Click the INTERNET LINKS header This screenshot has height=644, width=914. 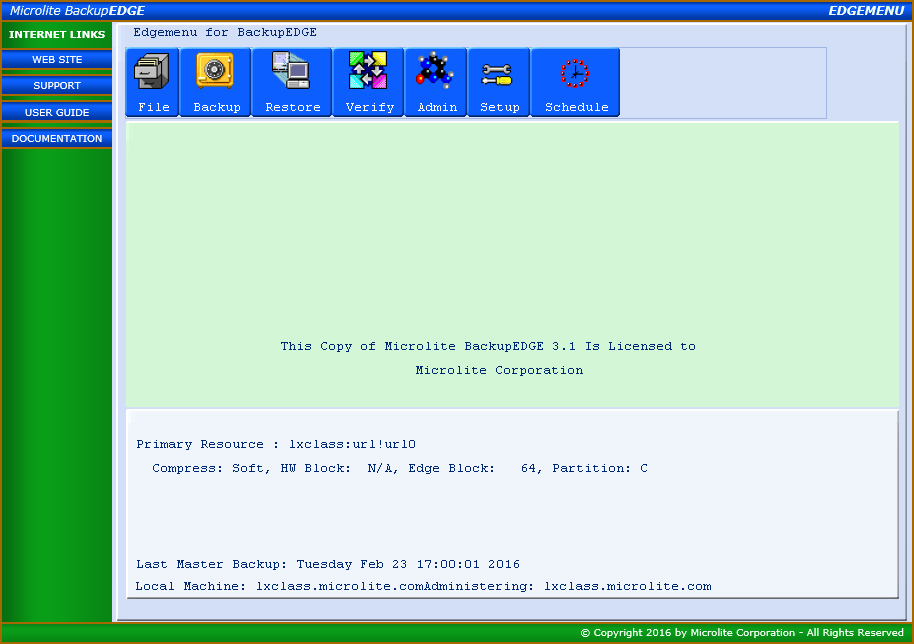point(57,34)
